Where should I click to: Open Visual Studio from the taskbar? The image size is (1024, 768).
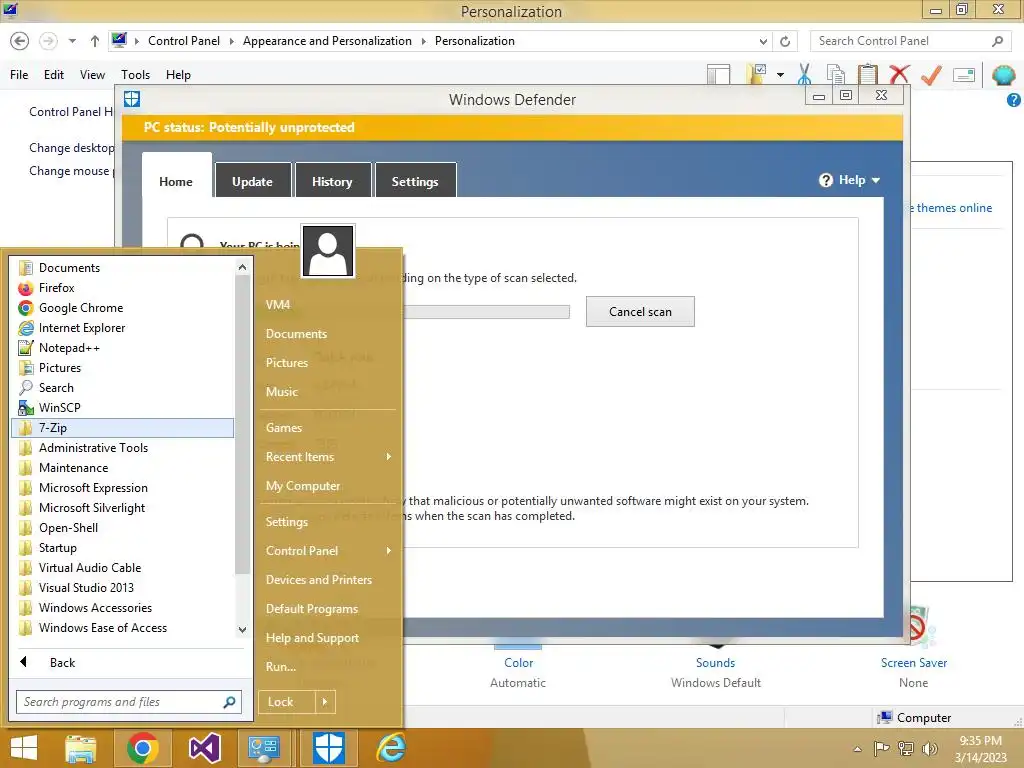click(x=204, y=748)
